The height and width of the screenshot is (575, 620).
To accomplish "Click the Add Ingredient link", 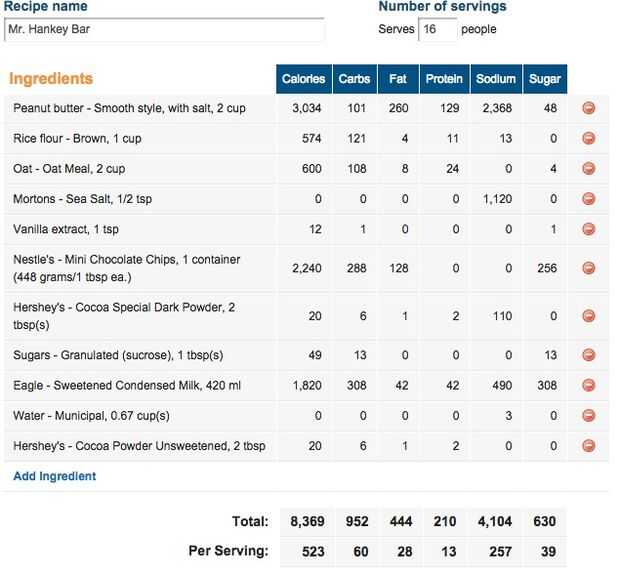I will 55,477.
